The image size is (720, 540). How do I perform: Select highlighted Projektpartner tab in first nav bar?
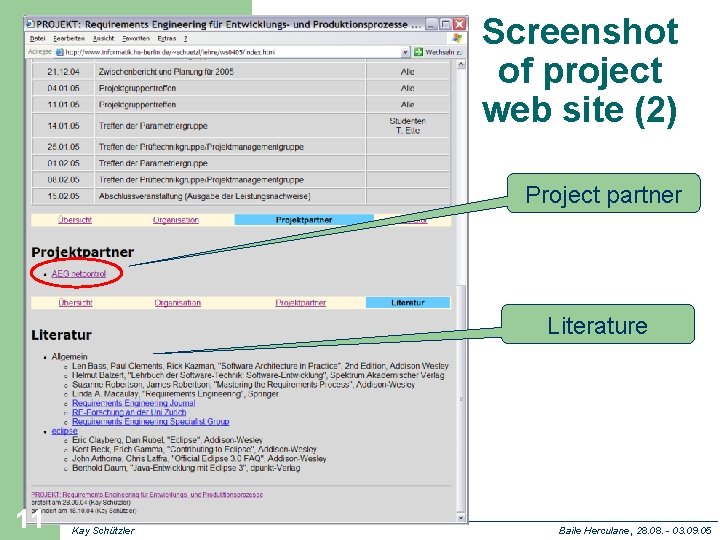point(304,220)
